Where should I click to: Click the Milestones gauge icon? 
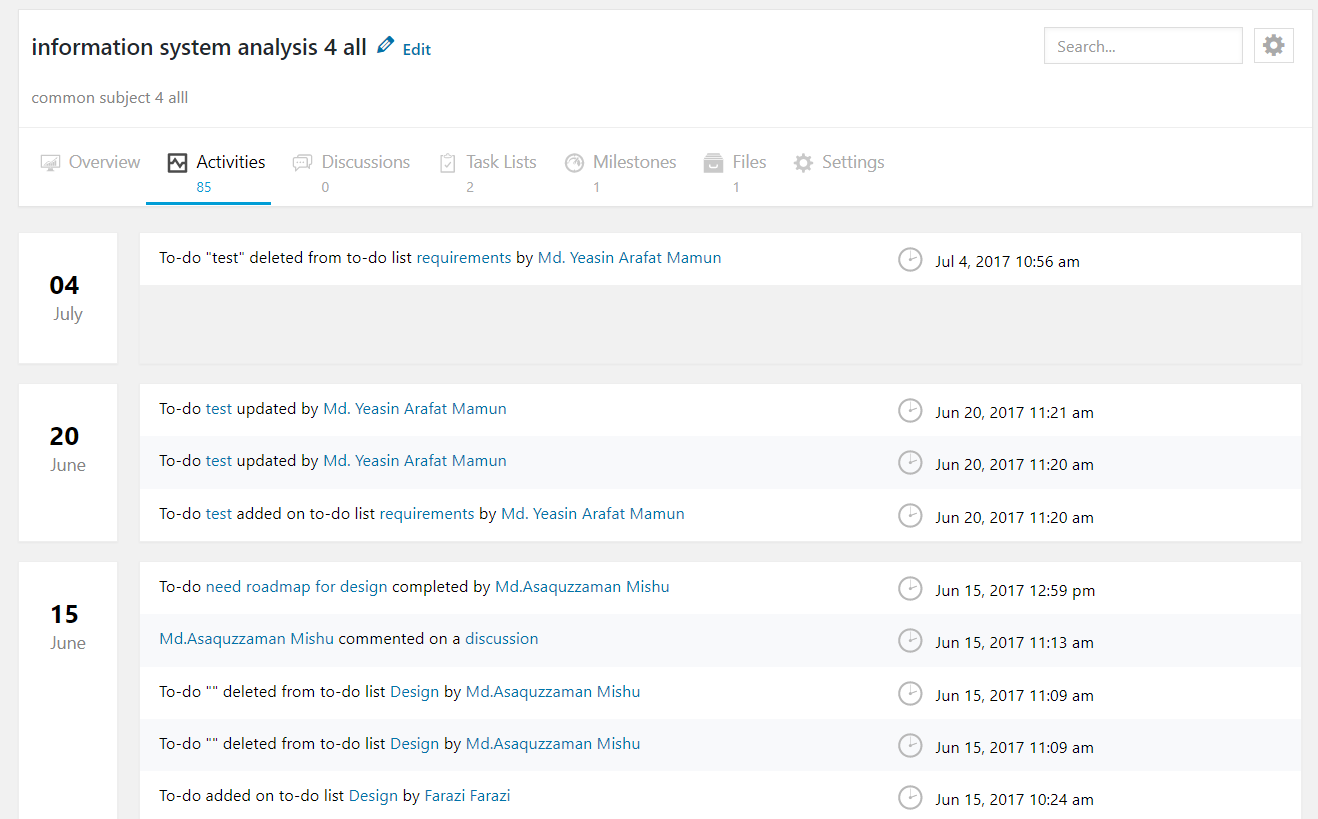pos(574,162)
